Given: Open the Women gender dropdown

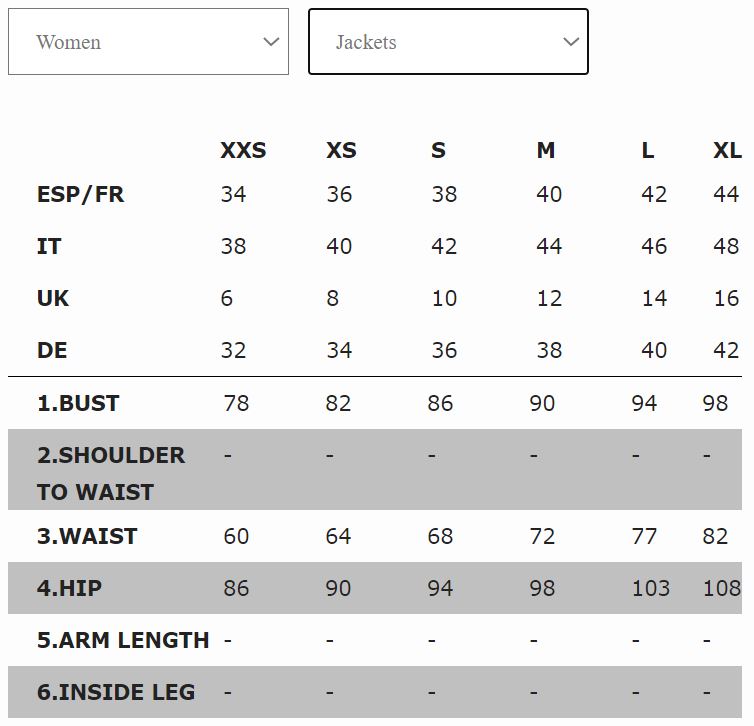Looking at the screenshot, I should (x=148, y=41).
